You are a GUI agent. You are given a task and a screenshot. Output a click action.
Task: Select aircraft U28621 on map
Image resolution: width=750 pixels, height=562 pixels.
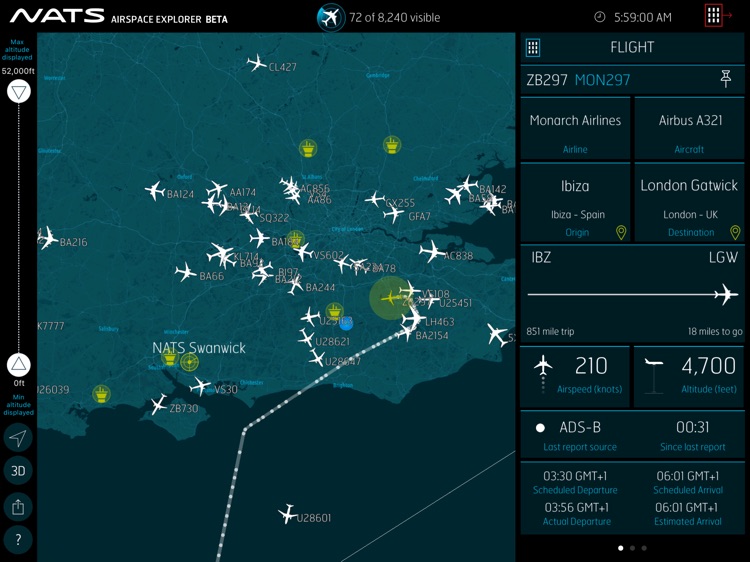[x=306, y=338]
